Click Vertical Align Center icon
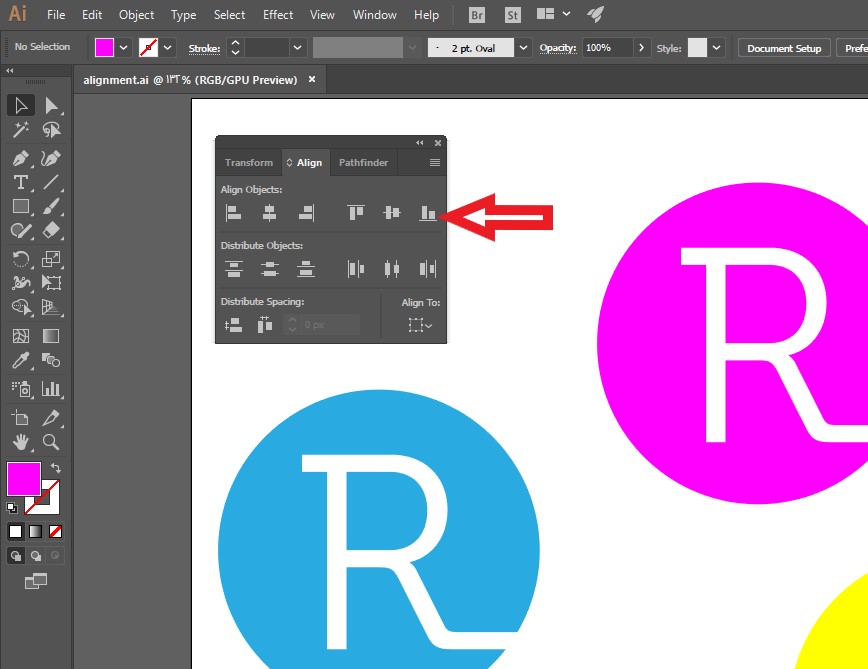Image resolution: width=868 pixels, height=669 pixels. click(x=391, y=212)
